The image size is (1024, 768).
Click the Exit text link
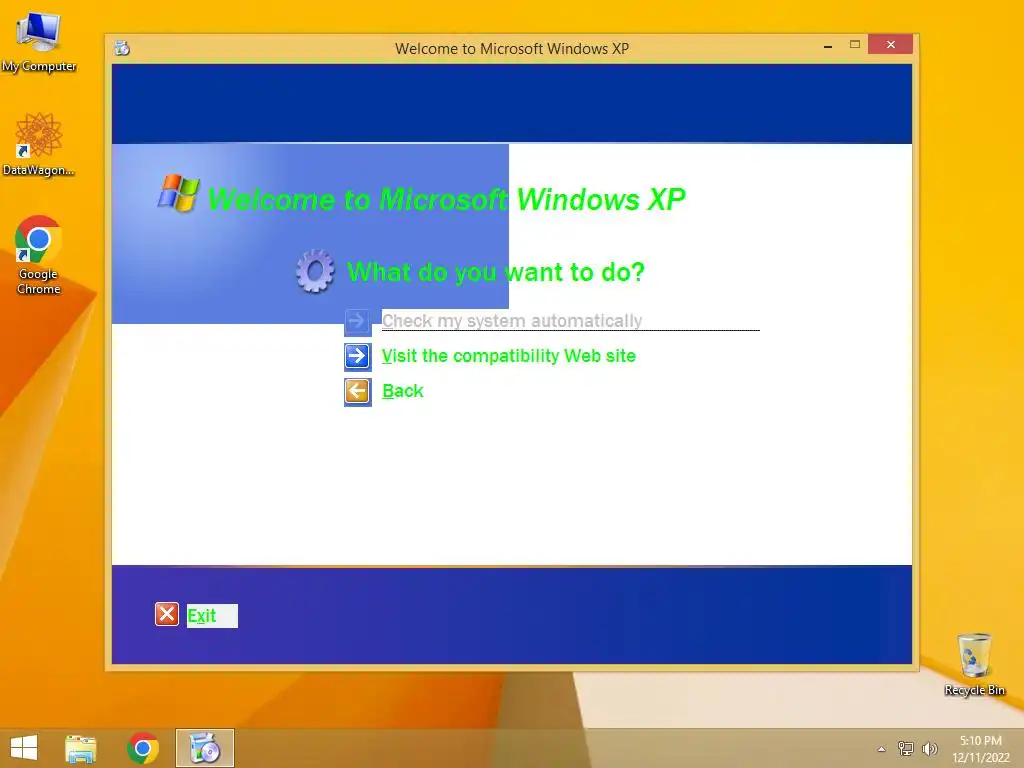[x=202, y=616]
